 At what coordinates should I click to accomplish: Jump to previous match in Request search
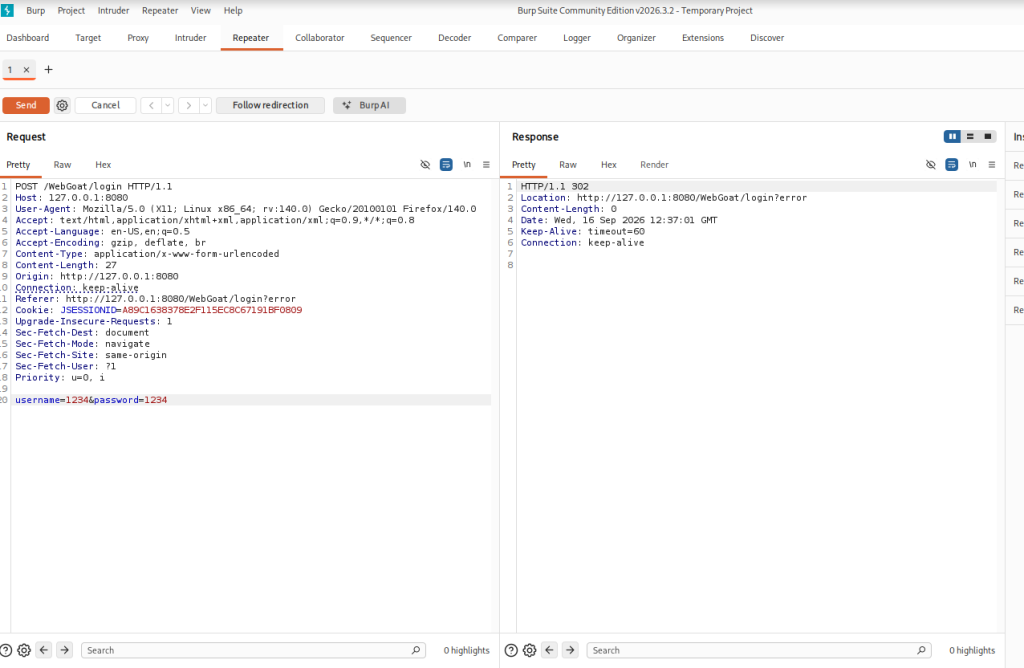coord(44,650)
